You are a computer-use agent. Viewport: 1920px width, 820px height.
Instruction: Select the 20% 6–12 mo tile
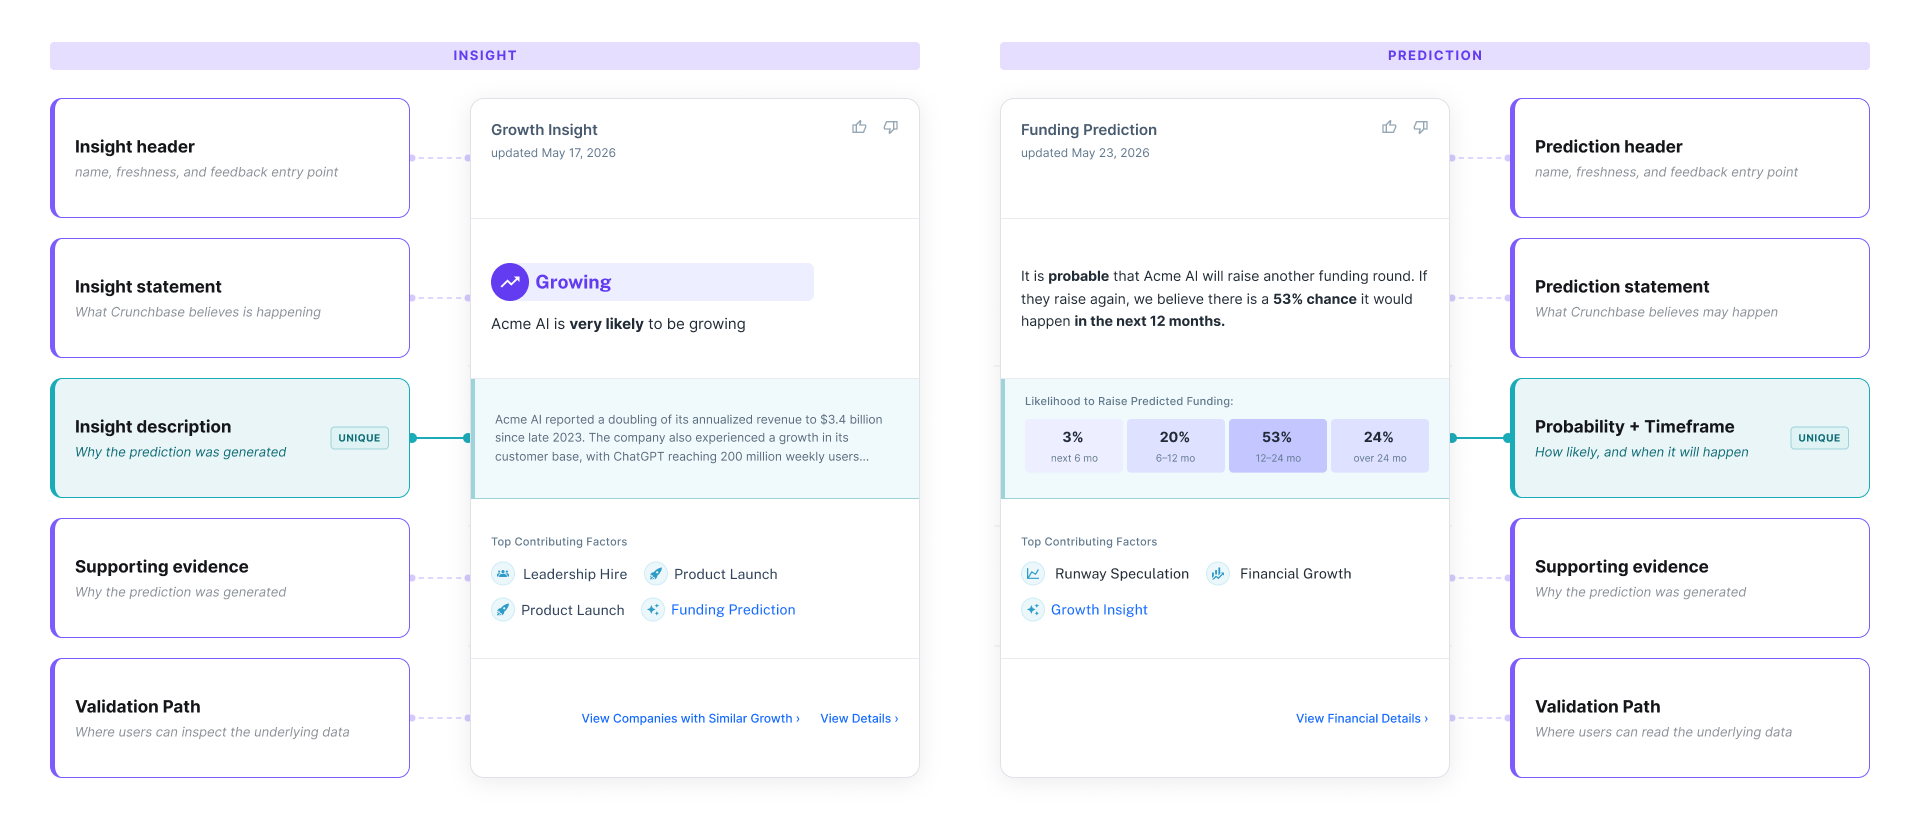click(x=1176, y=446)
